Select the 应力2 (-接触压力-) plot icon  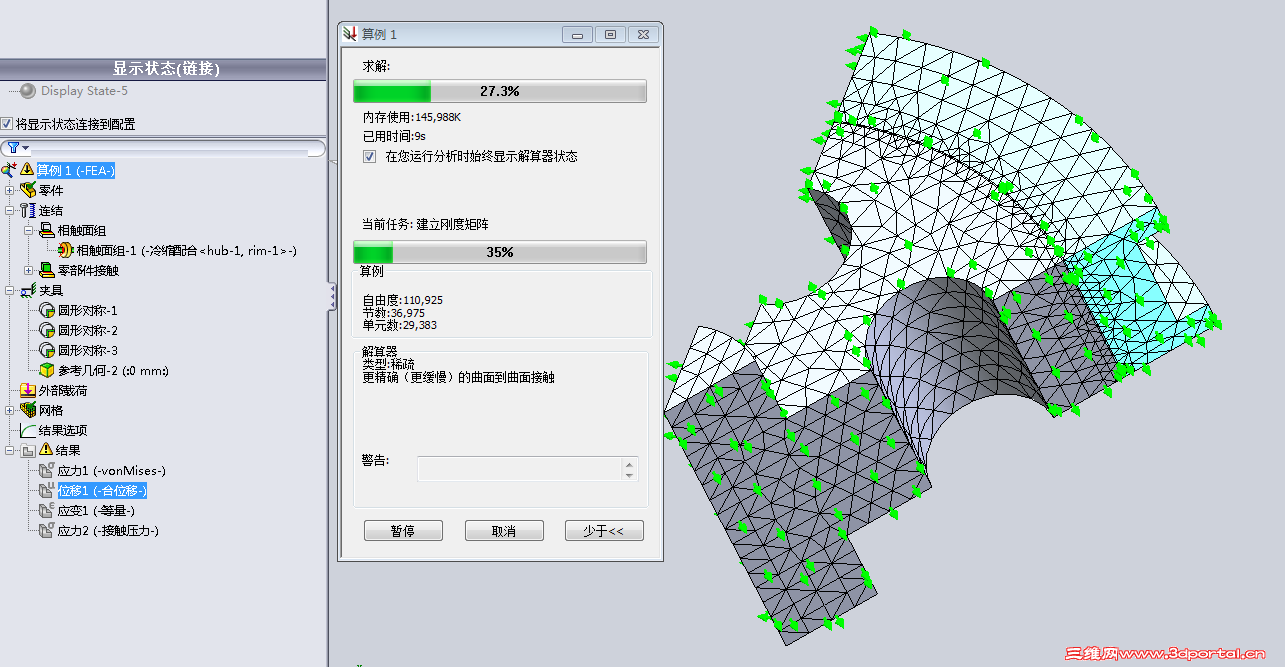(46, 530)
